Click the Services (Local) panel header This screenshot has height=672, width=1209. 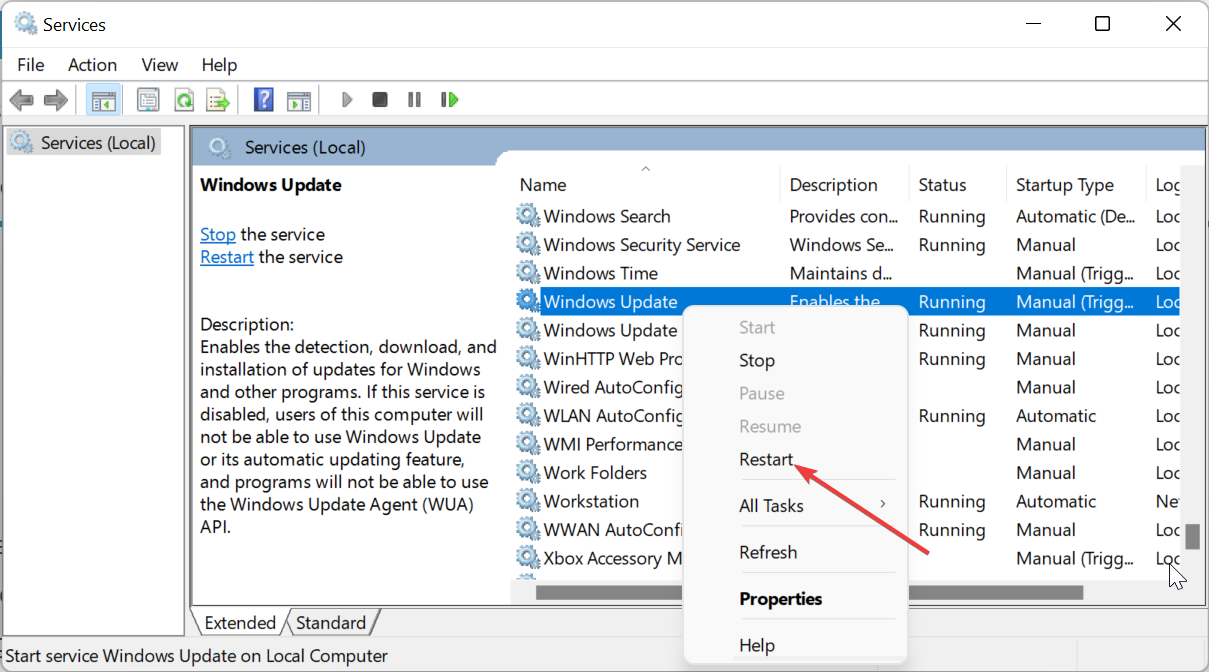point(305,147)
